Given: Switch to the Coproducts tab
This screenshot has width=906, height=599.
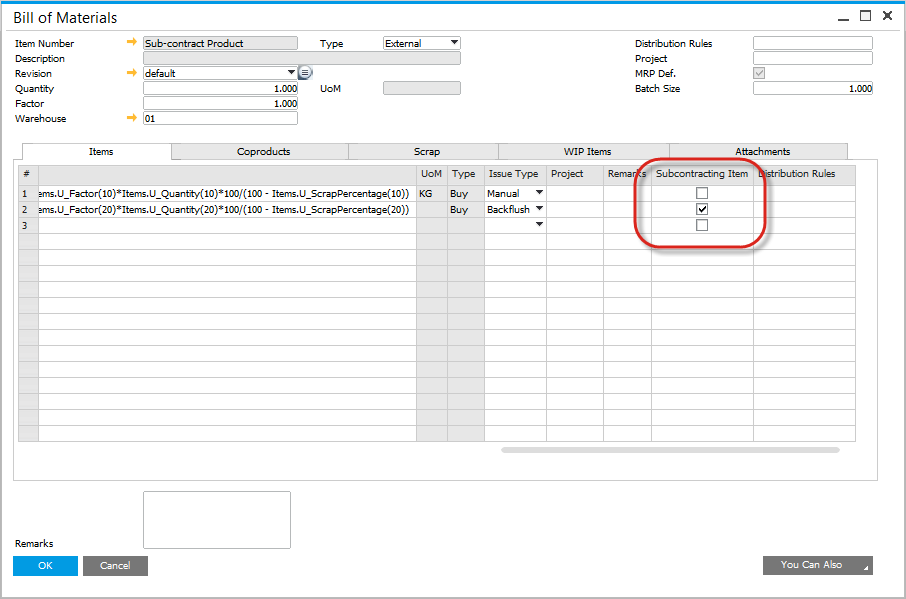Looking at the screenshot, I should (263, 152).
